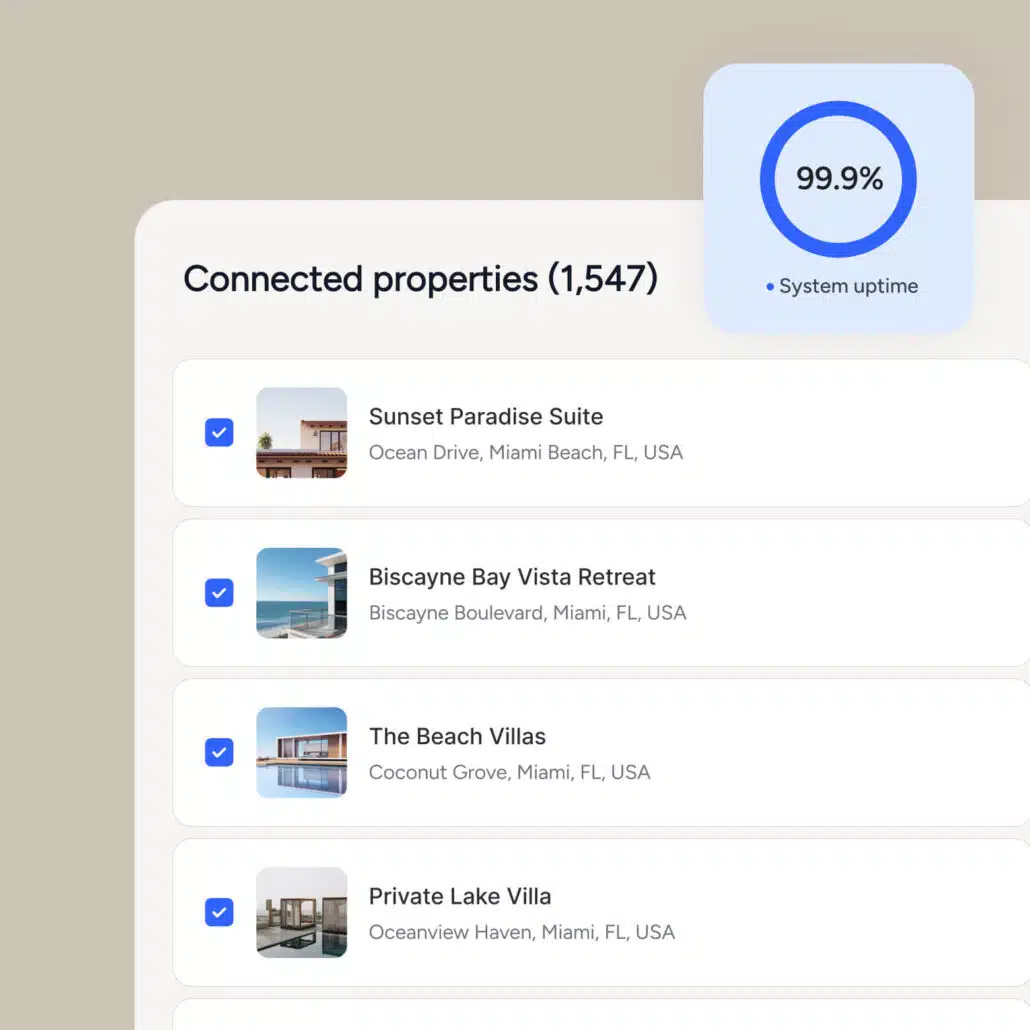The height and width of the screenshot is (1030, 1030).
Task: Open the Sunset Paradise Suite thumbnail
Action: tap(302, 432)
